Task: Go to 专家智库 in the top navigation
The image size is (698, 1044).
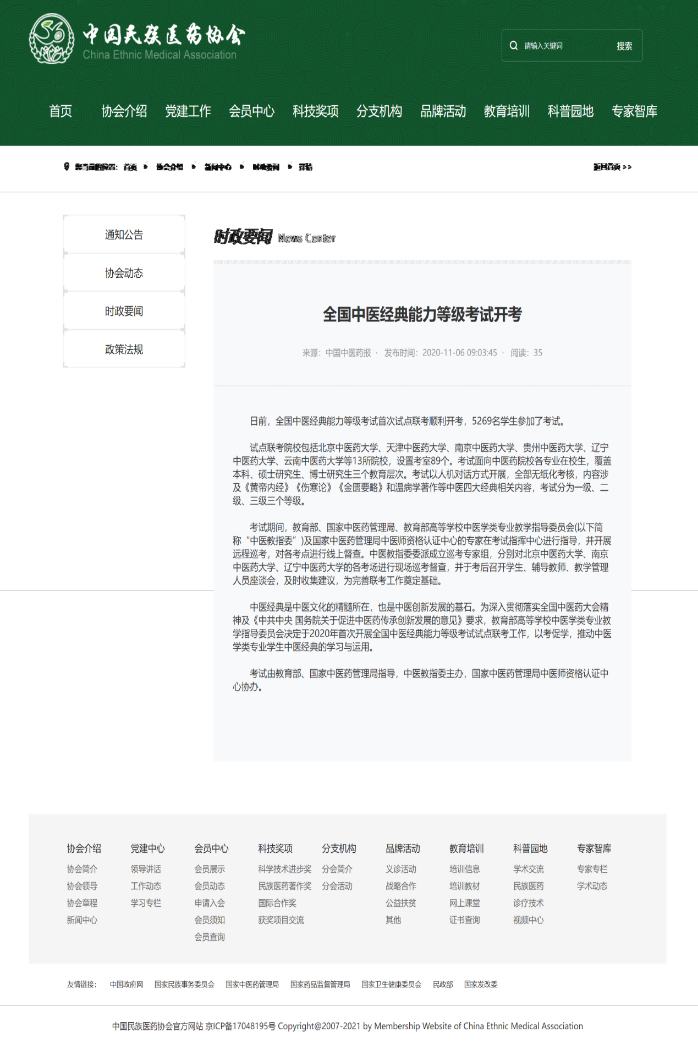Action: coord(634,111)
